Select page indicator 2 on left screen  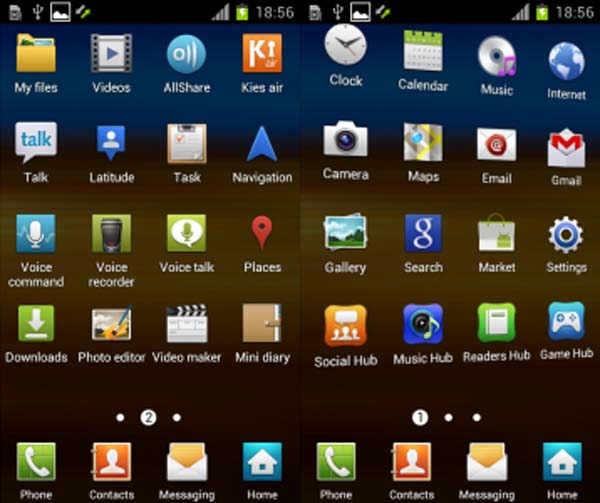pos(148,417)
